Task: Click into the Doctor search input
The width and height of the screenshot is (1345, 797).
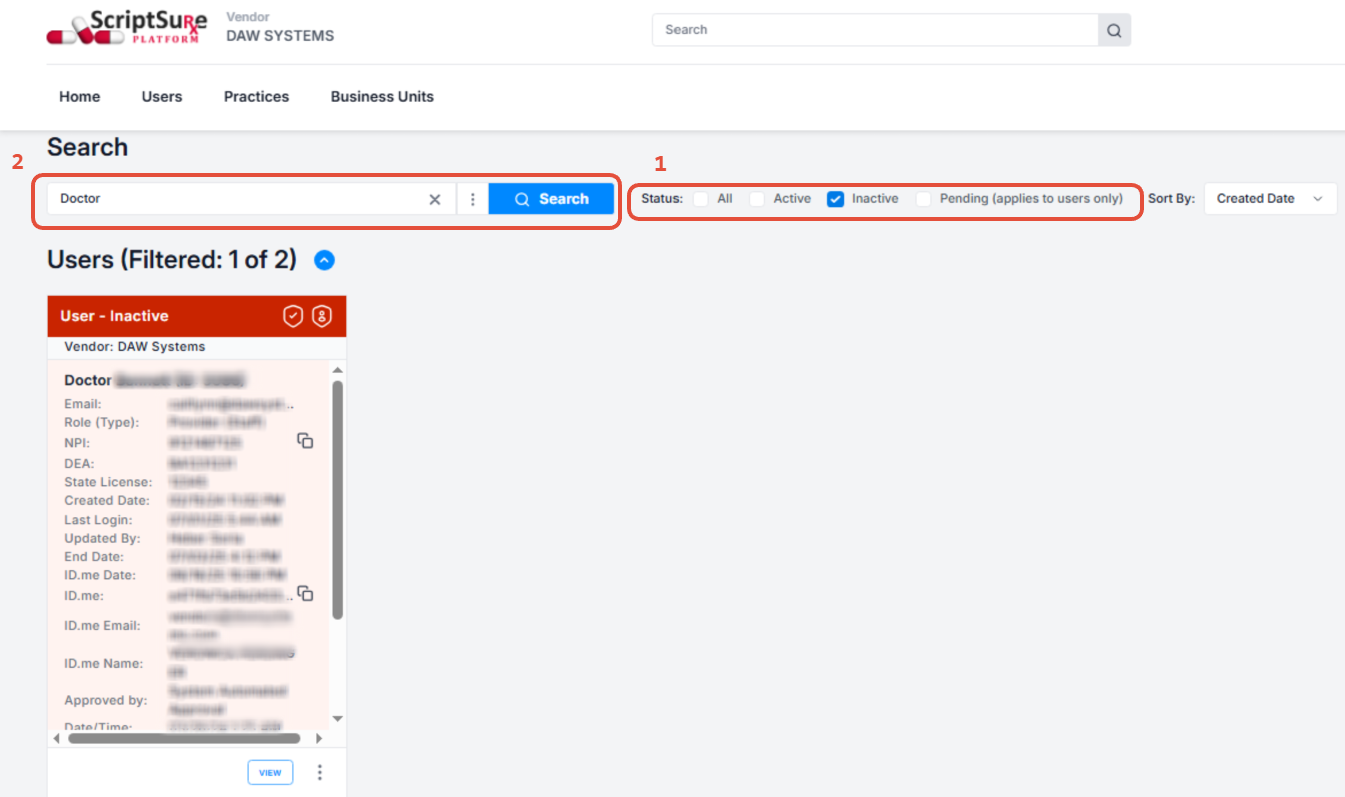Action: tap(240, 199)
